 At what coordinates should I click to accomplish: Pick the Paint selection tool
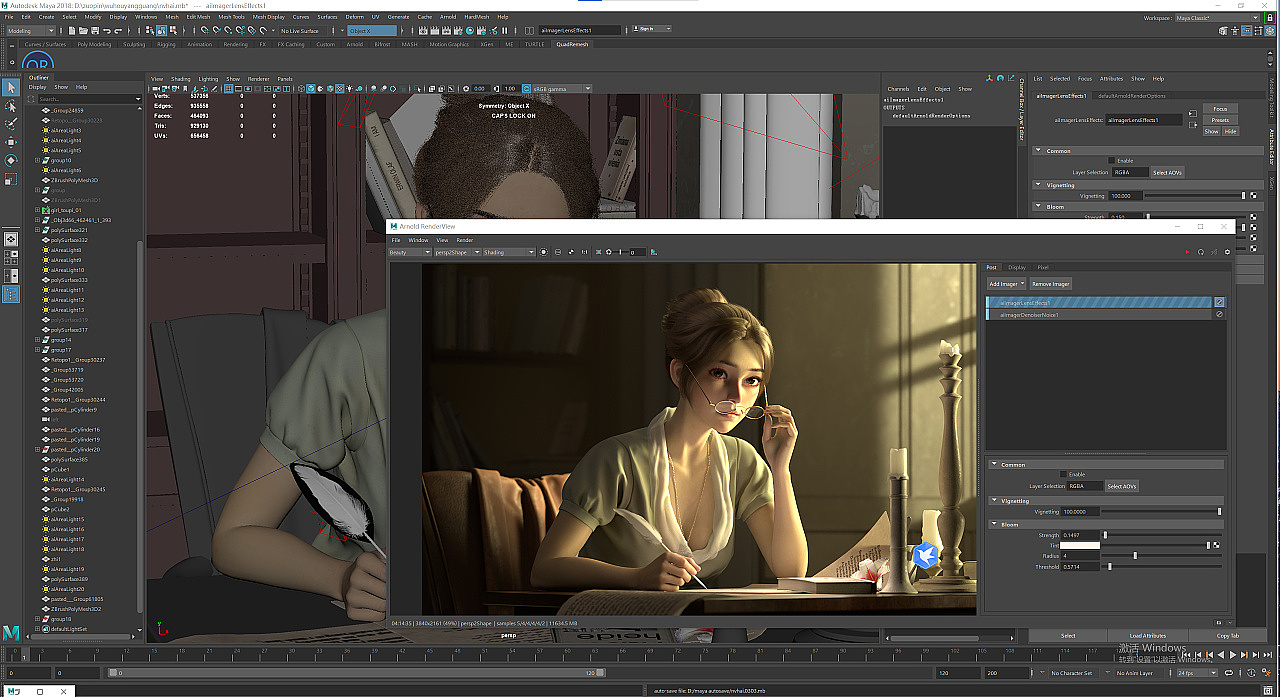tap(10, 124)
